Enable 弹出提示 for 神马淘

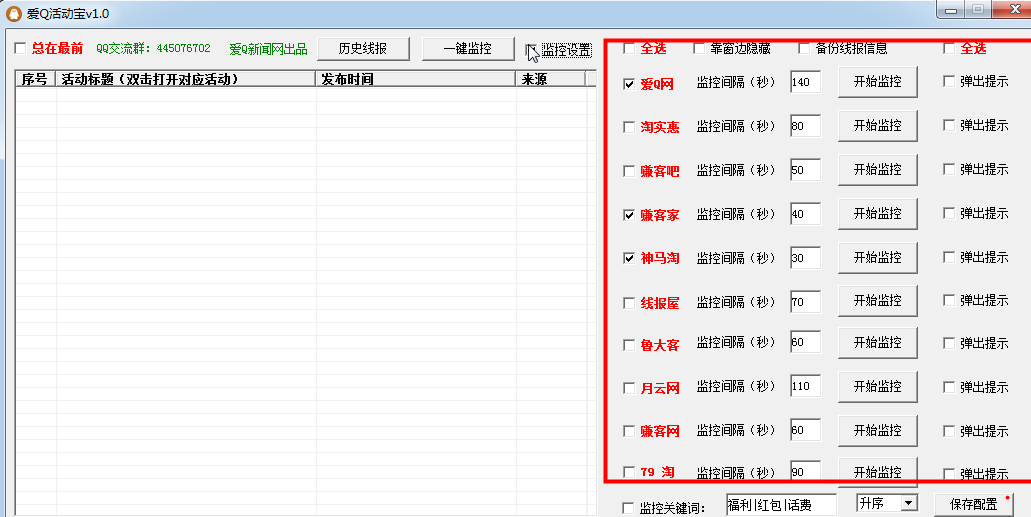949,257
